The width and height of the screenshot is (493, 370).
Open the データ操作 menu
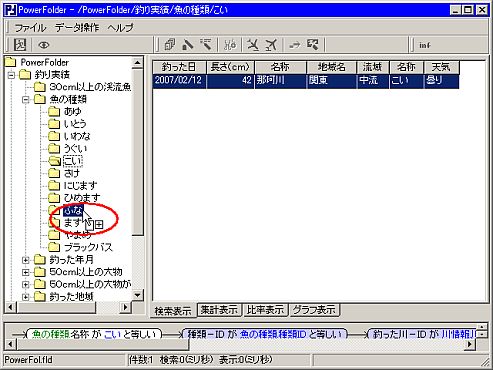77,27
